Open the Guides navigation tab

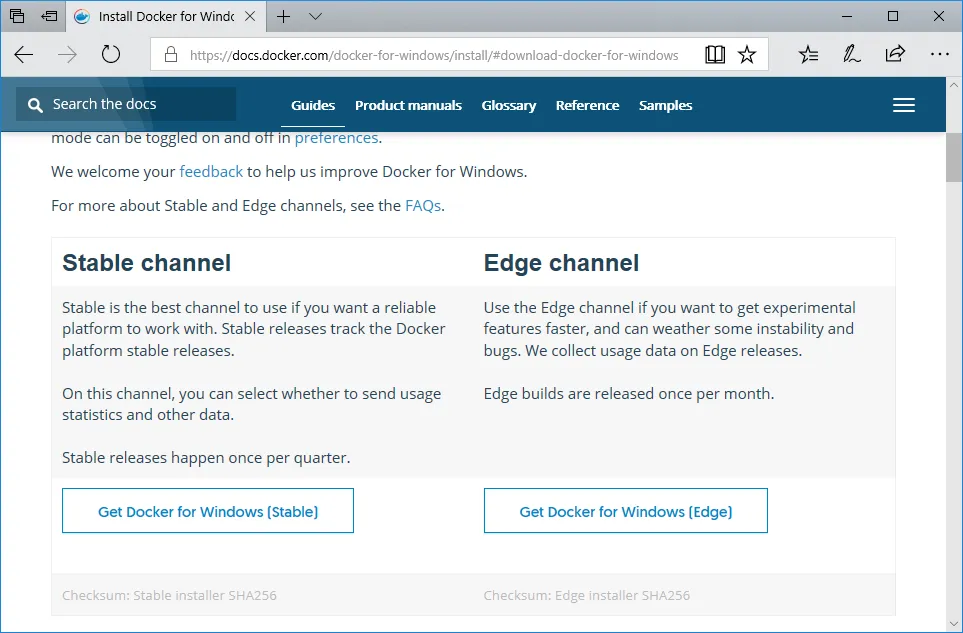tap(313, 105)
